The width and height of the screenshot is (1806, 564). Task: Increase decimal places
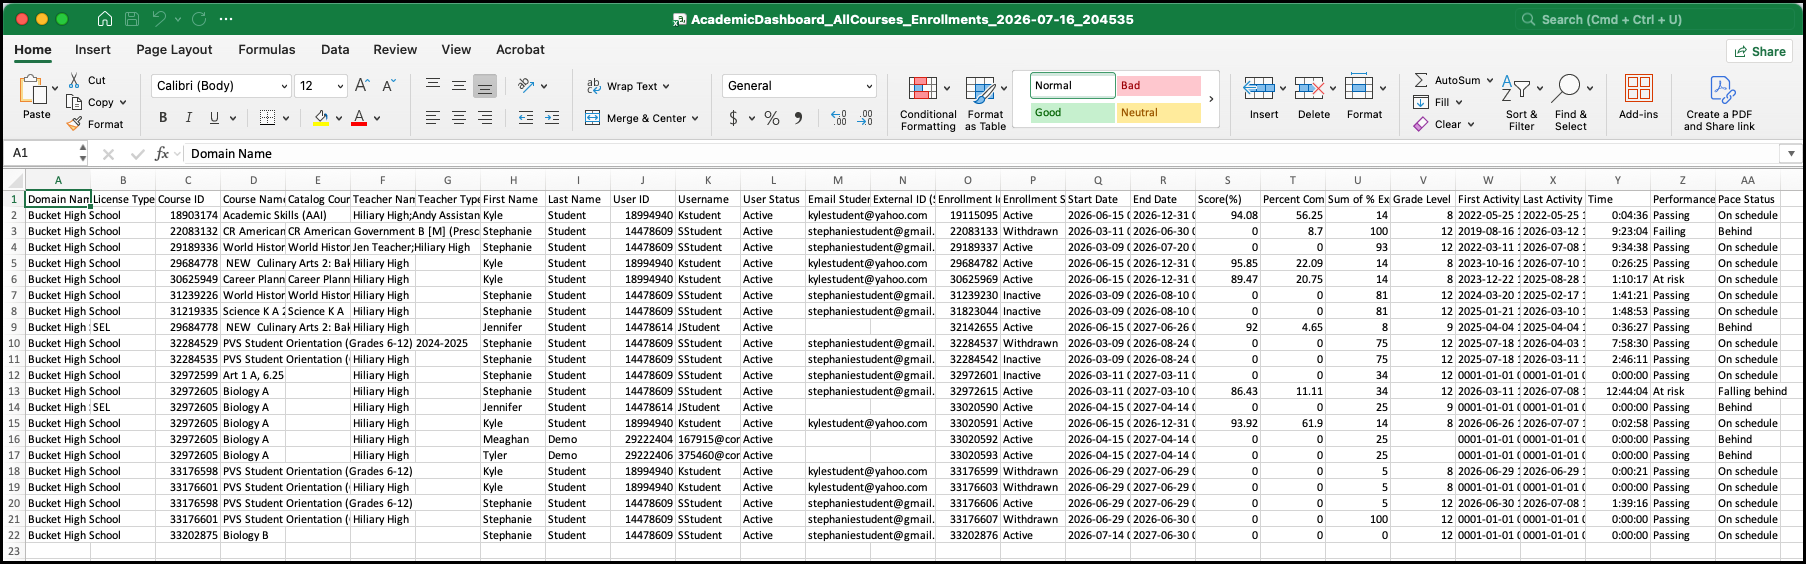[x=839, y=118]
